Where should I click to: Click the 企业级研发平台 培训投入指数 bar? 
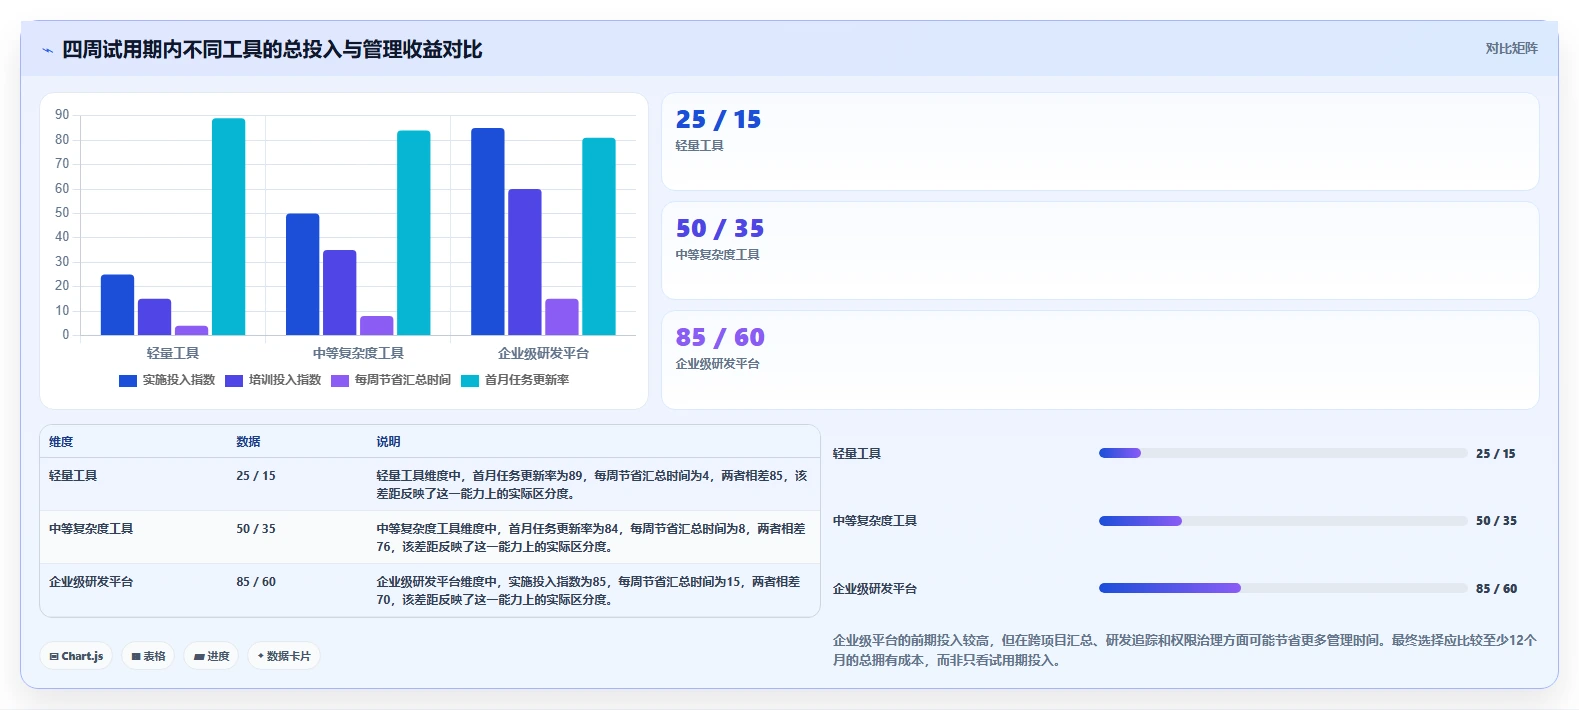(x=525, y=262)
